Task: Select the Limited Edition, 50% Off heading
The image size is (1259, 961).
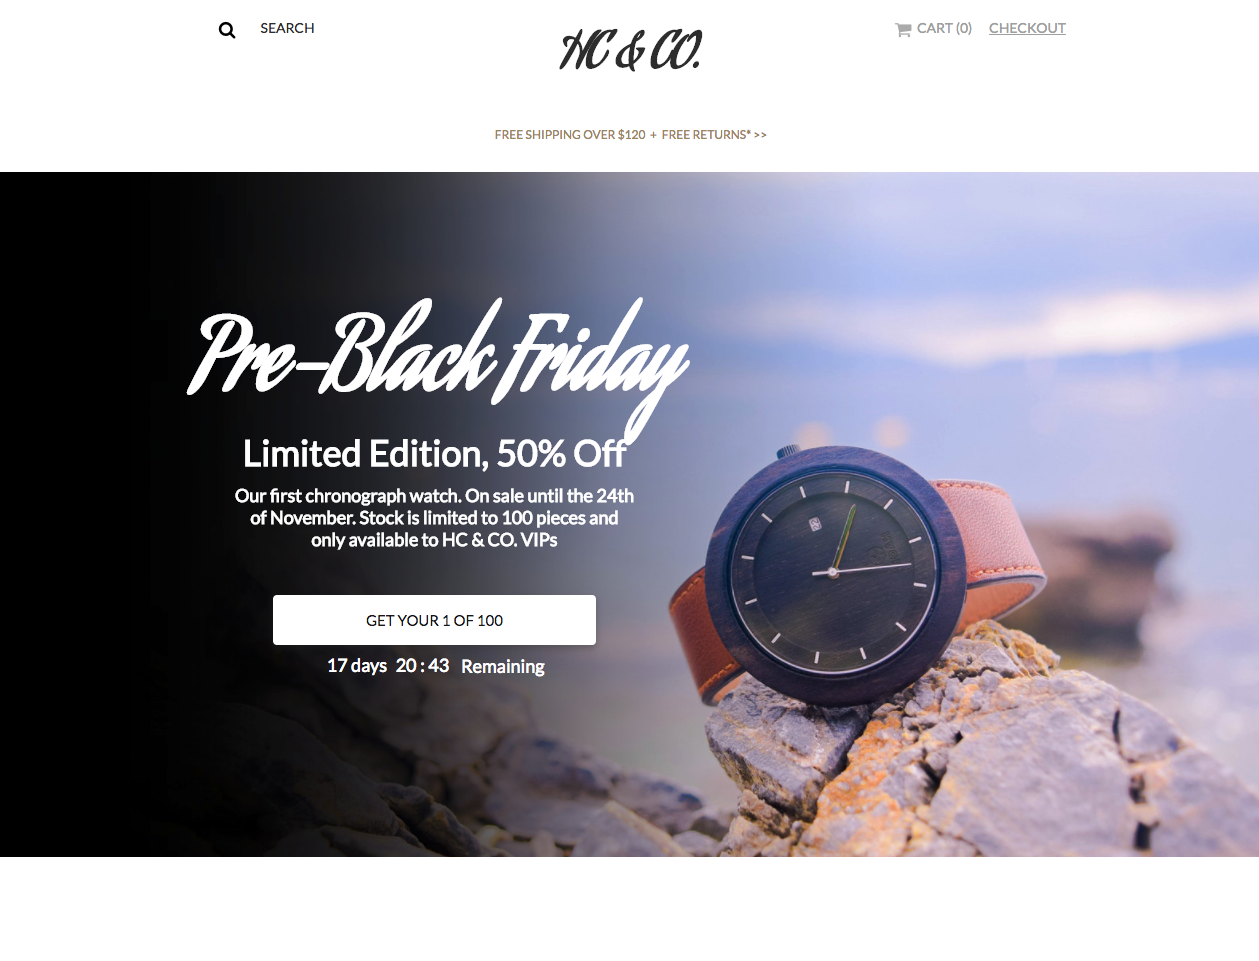Action: pyautogui.click(x=434, y=454)
